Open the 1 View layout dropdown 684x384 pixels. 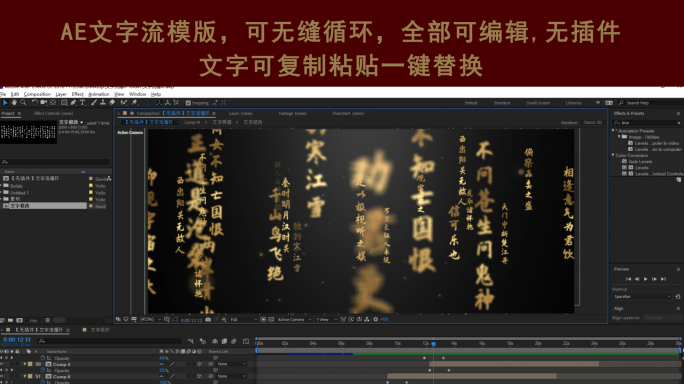coord(326,319)
